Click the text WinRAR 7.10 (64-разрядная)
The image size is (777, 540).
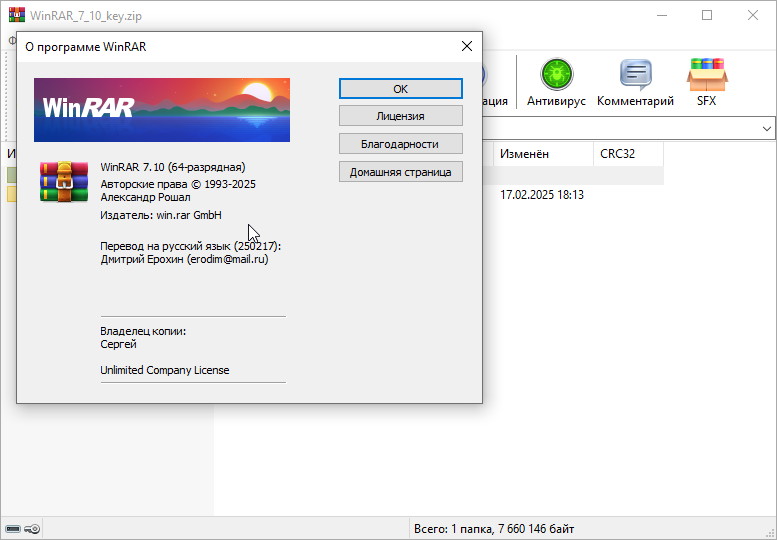(x=173, y=167)
